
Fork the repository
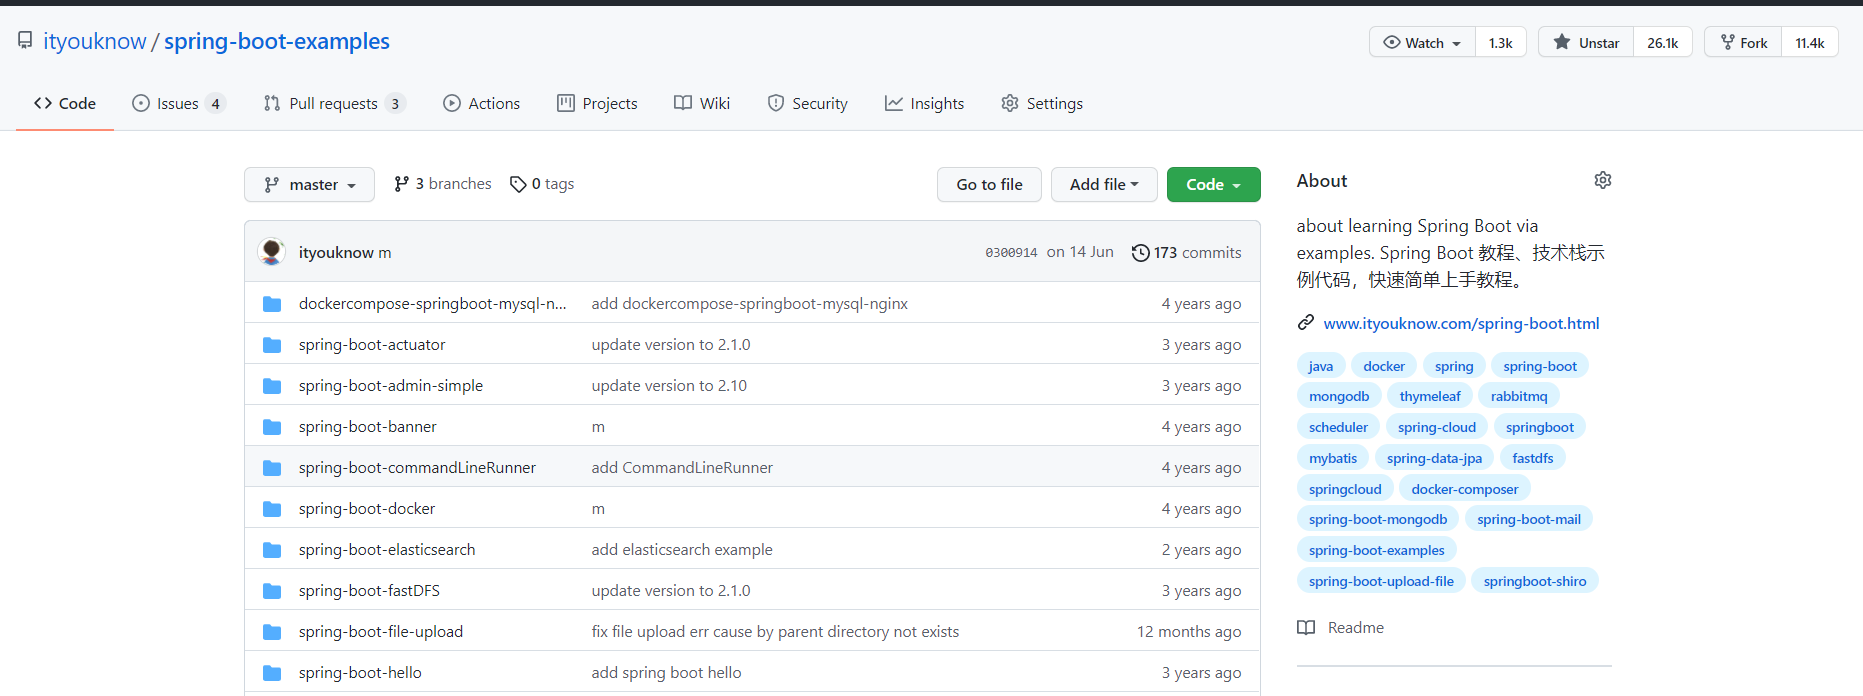tap(1743, 43)
